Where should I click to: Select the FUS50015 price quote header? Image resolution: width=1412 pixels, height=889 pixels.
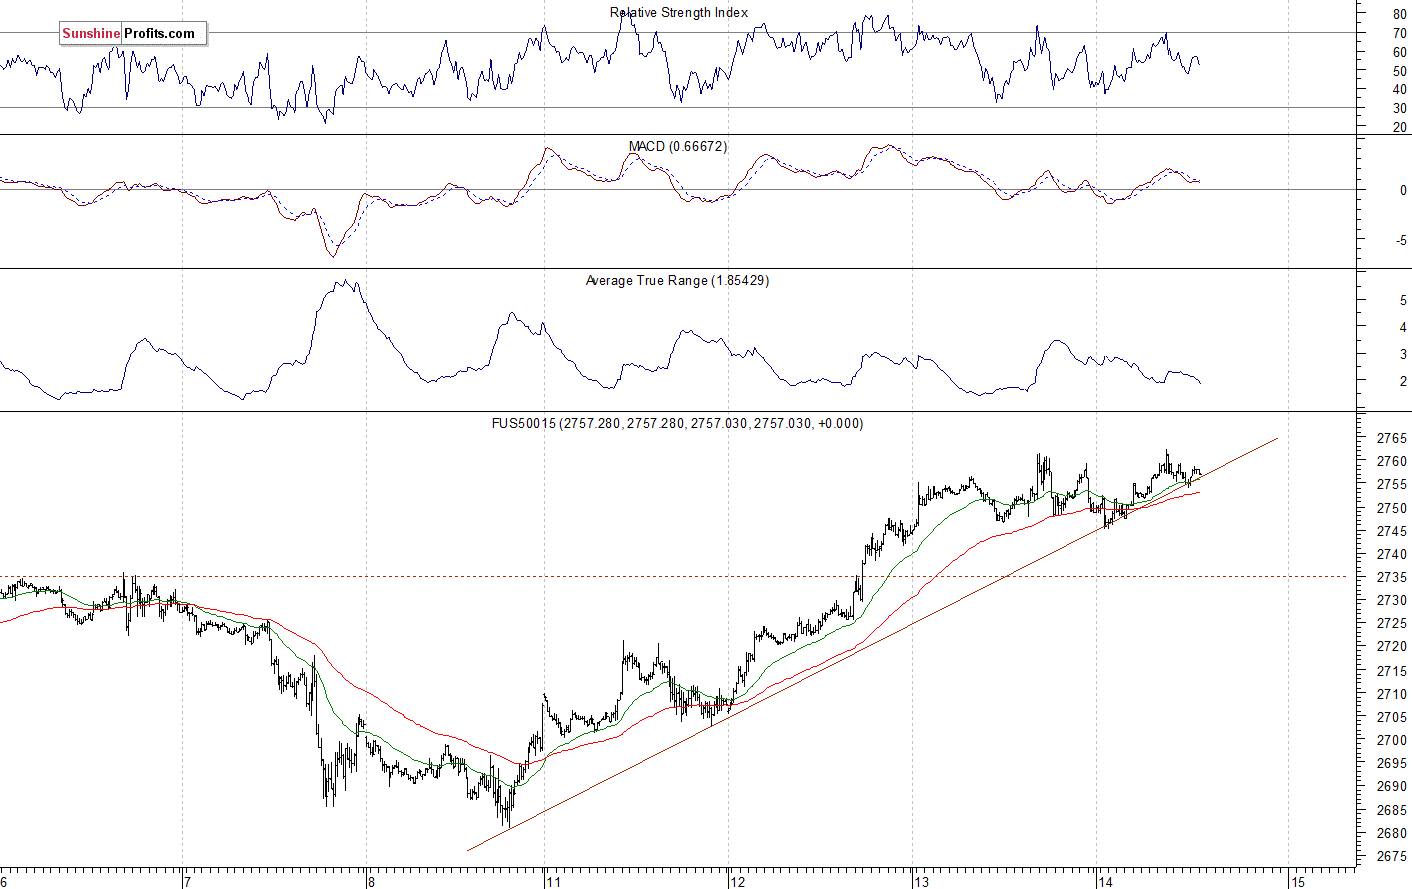677,423
